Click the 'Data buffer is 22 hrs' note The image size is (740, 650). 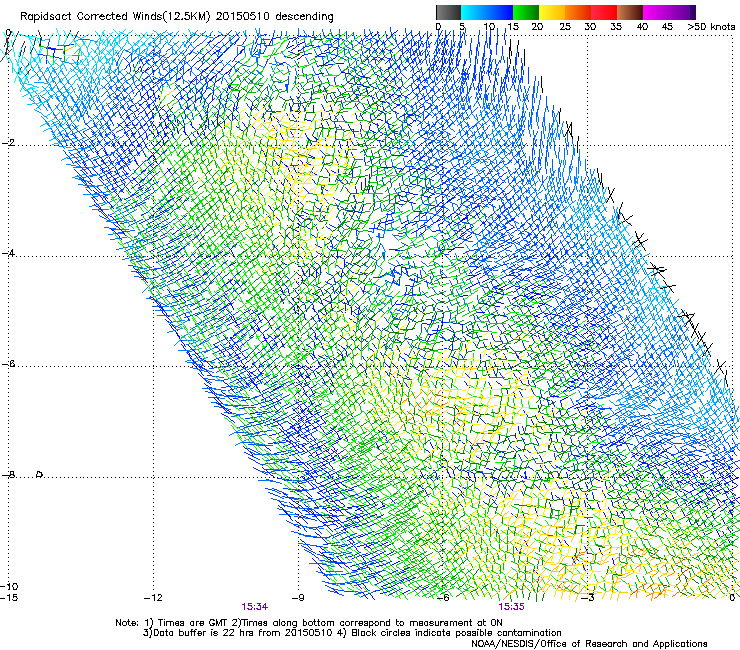238,633
